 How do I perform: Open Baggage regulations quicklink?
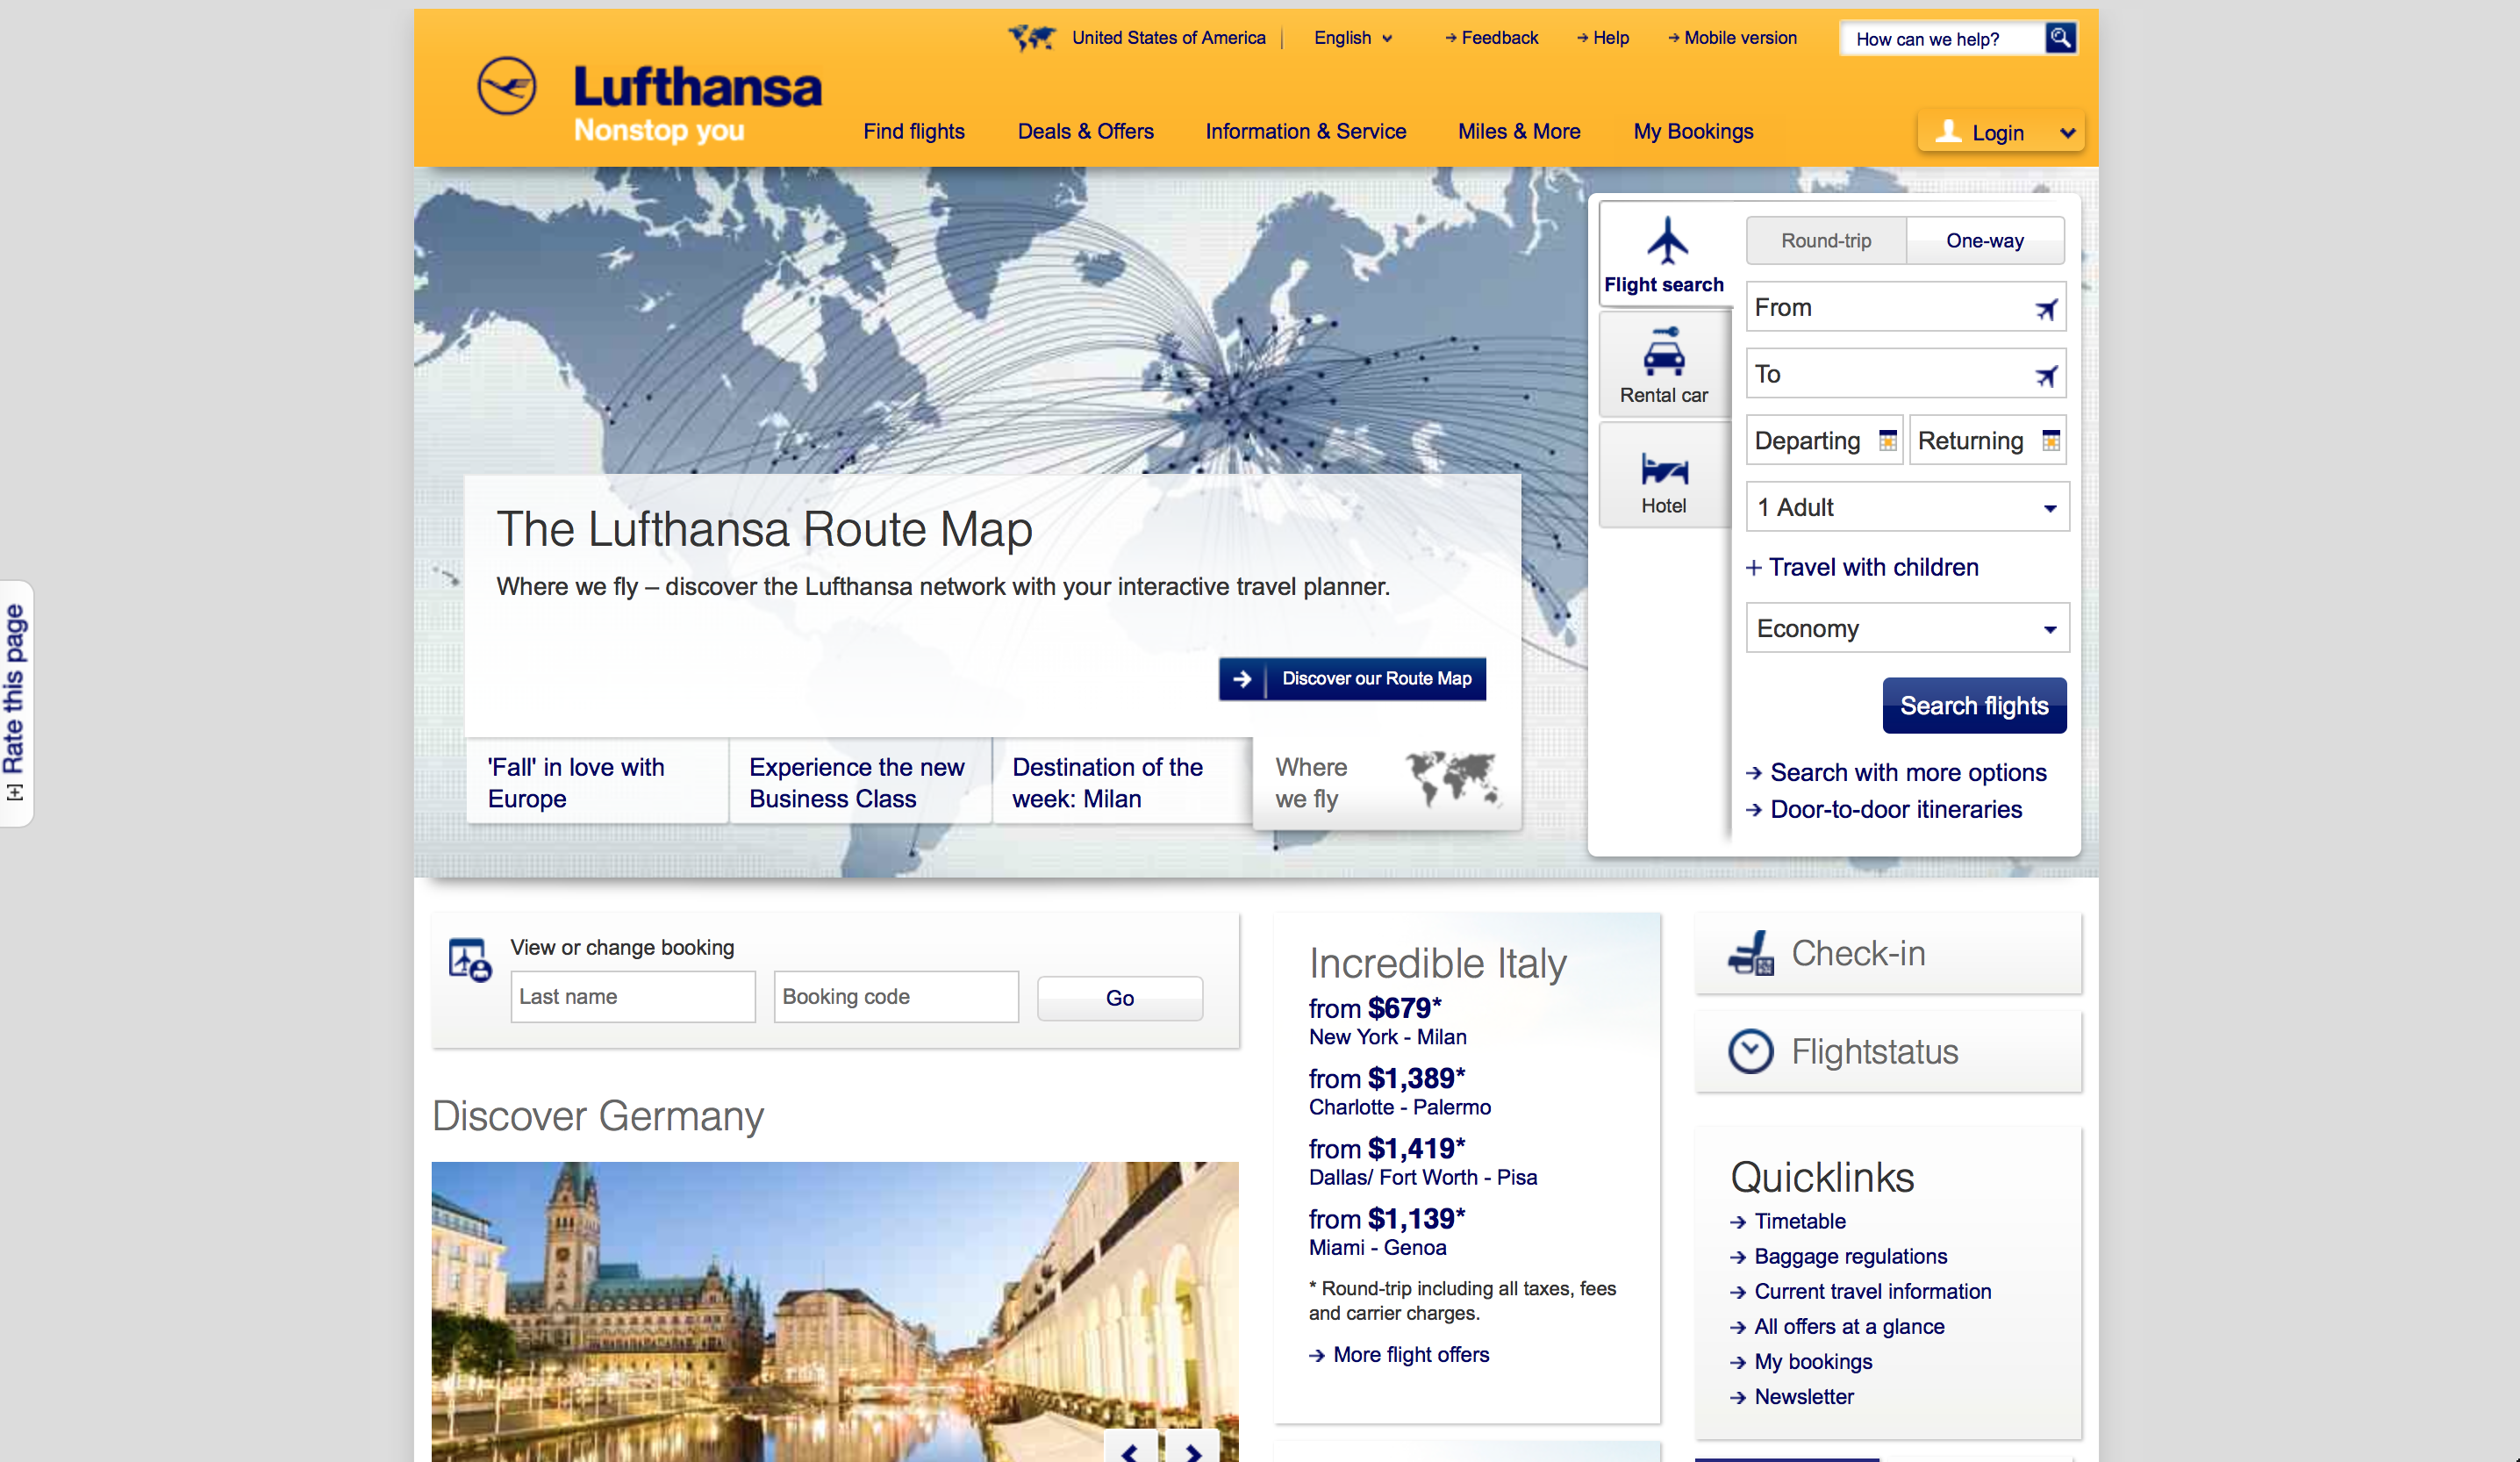(x=1839, y=1257)
